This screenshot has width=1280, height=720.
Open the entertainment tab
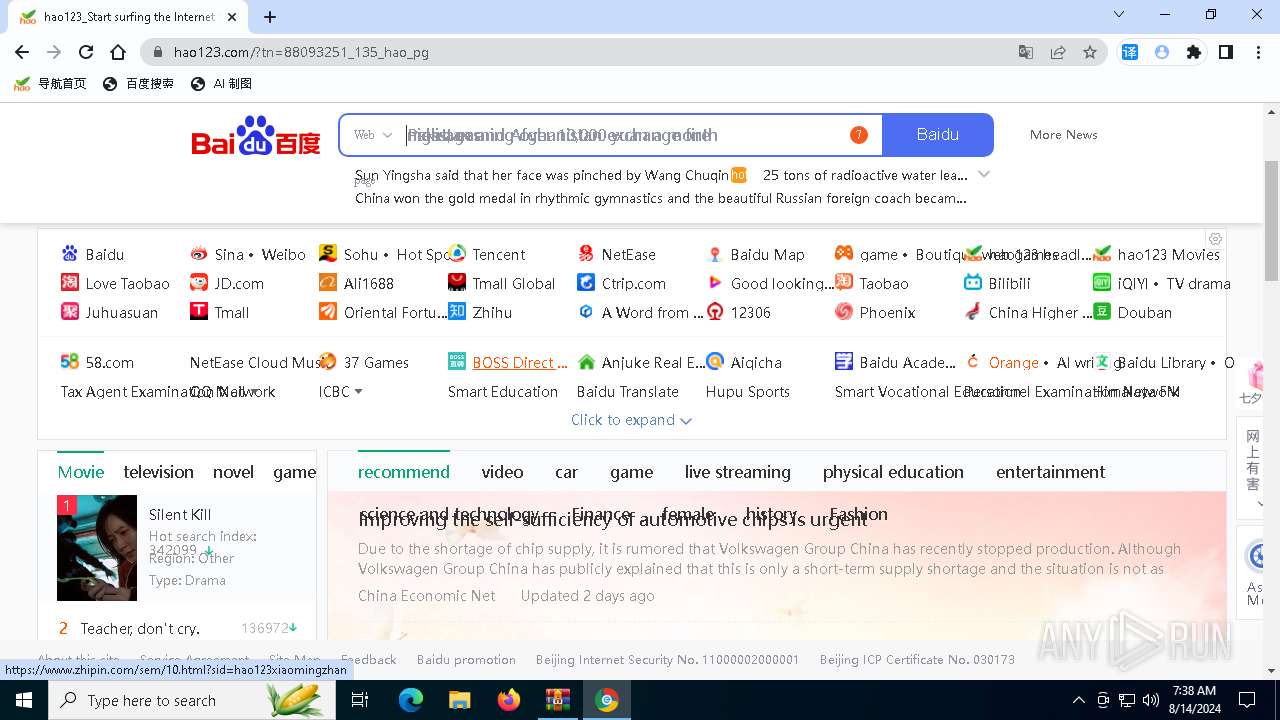[x=1050, y=472]
